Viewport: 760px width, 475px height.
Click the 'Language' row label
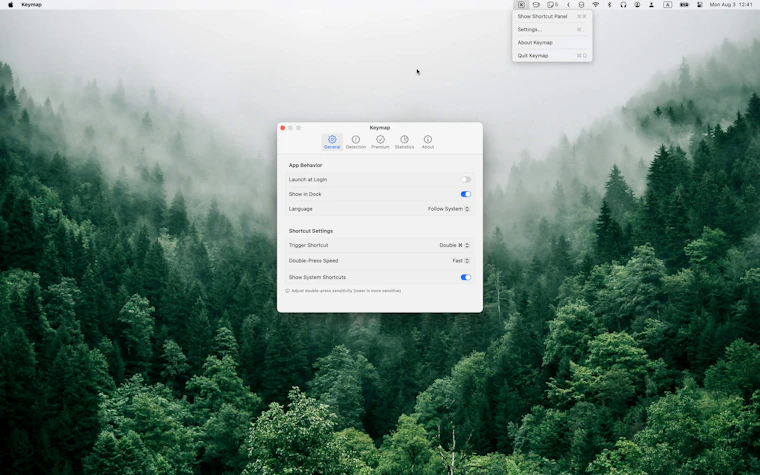click(x=301, y=209)
